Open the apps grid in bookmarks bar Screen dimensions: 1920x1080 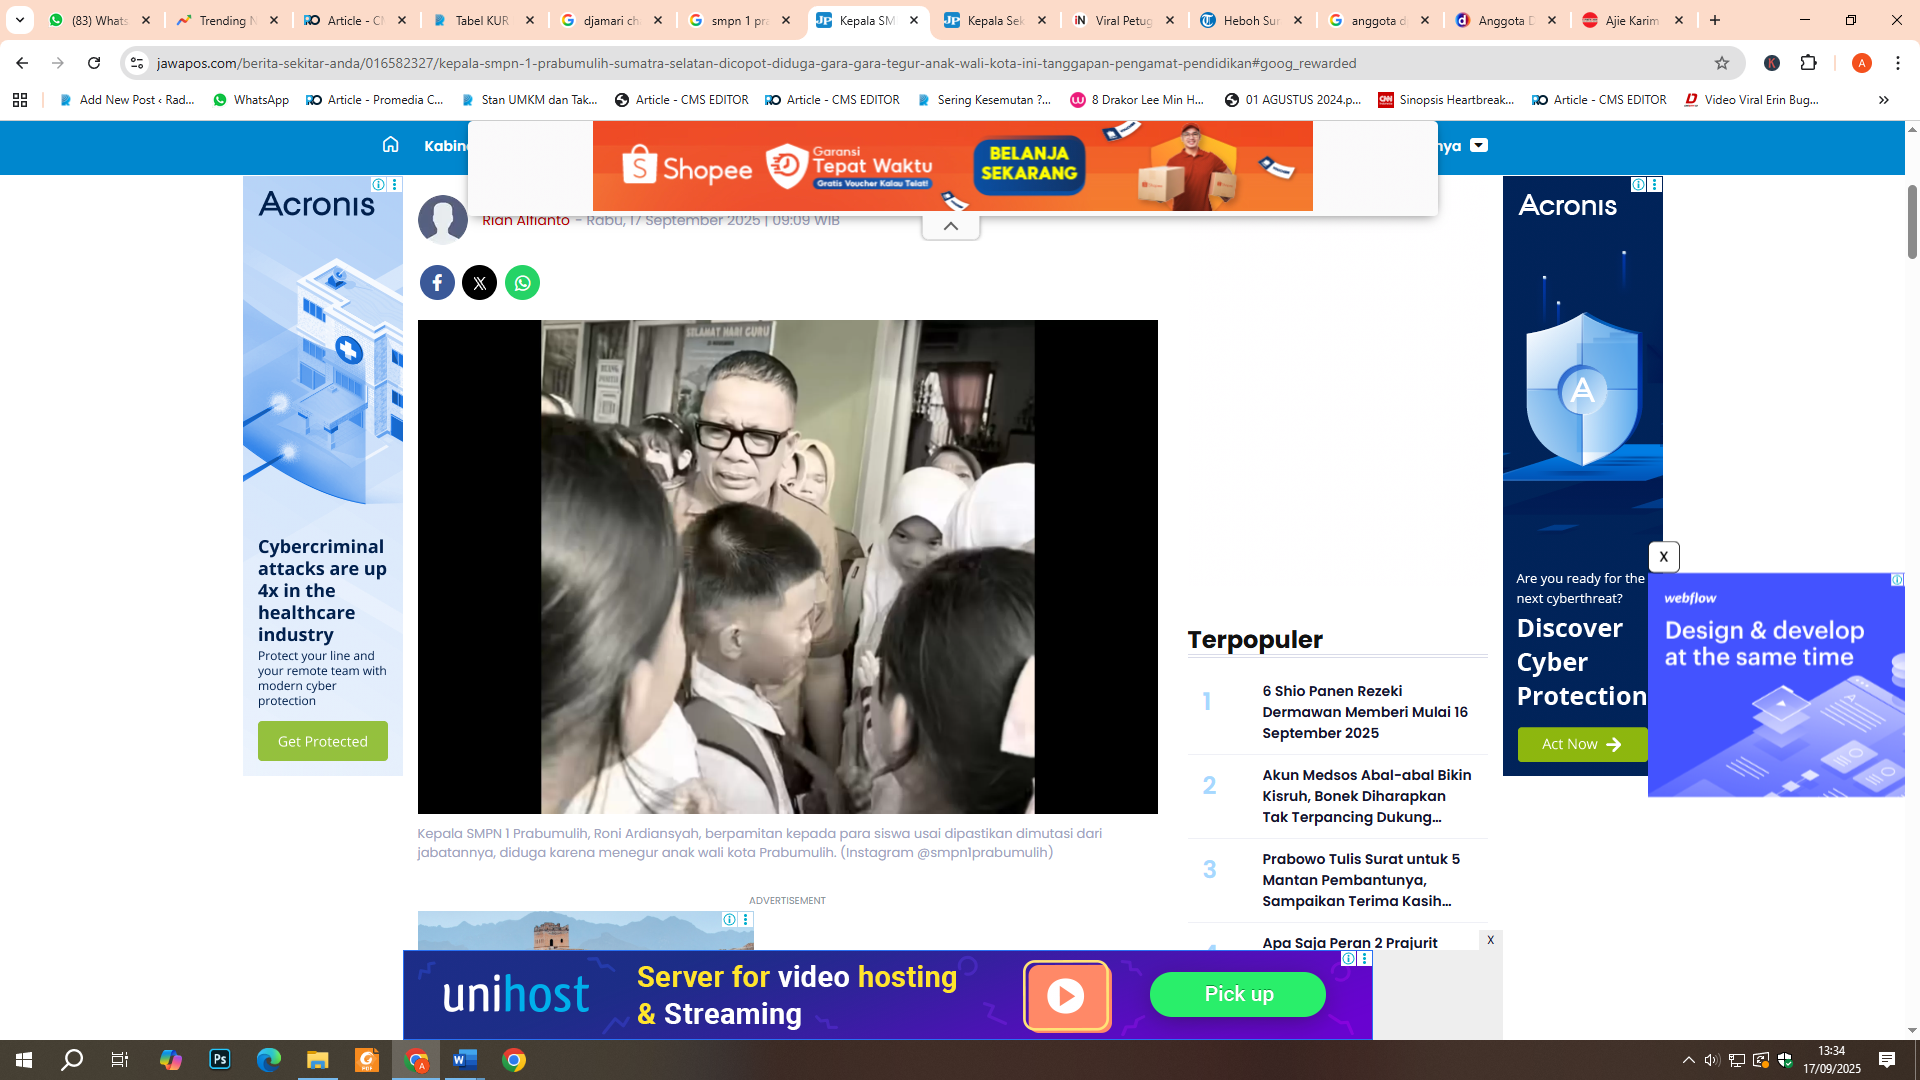click(20, 100)
